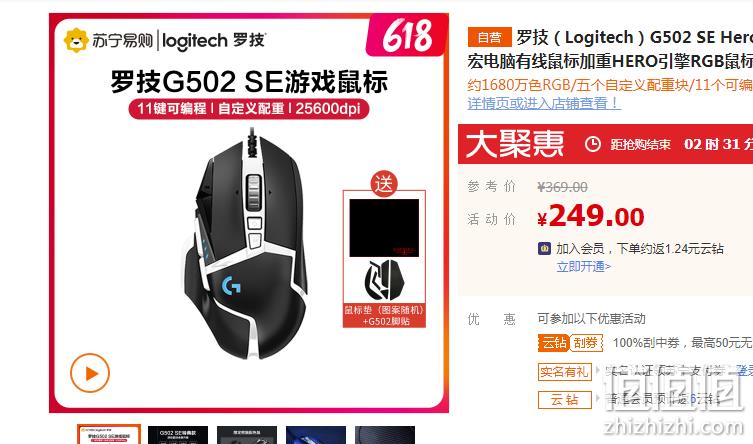The width and height of the screenshot is (753, 444).
Task: Click the 云钻 刮券 coupon tag
Action: [x=570, y=343]
